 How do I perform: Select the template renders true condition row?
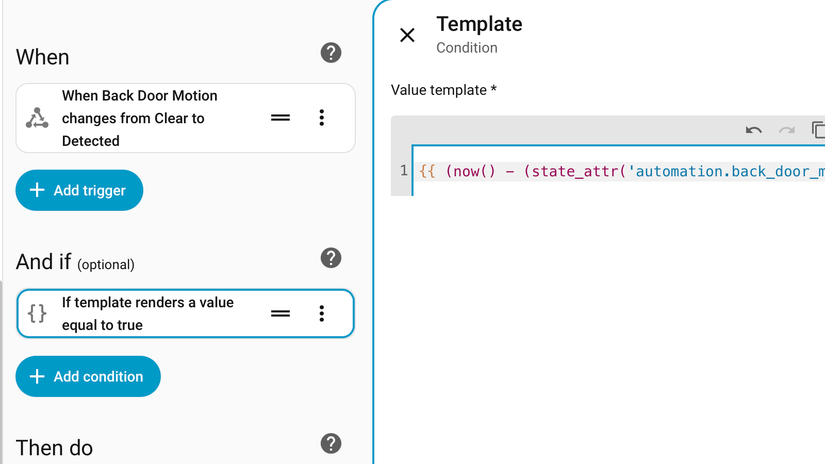150,314
